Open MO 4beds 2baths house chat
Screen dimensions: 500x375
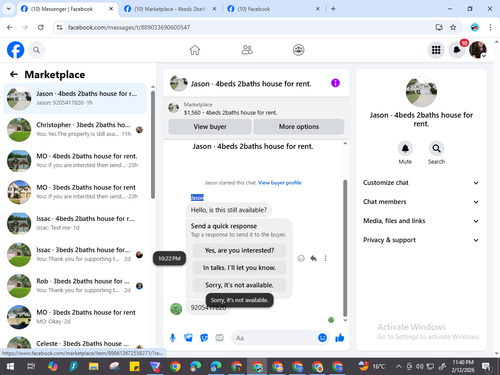point(75,161)
